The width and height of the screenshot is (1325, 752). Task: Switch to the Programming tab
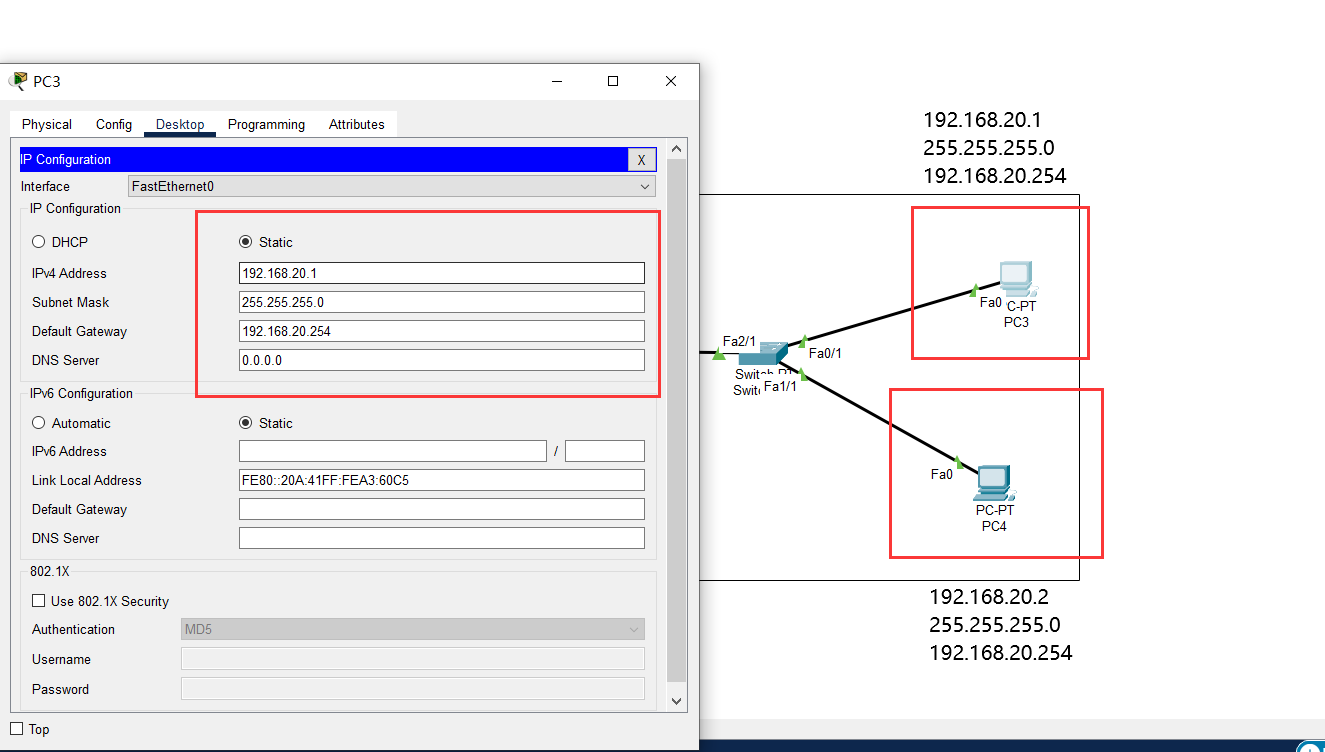coord(266,124)
